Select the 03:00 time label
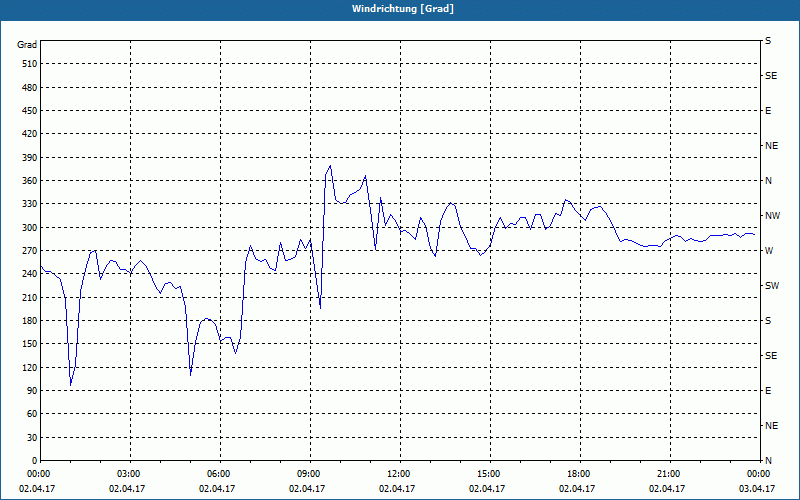This screenshot has width=800, height=500. pos(131,474)
